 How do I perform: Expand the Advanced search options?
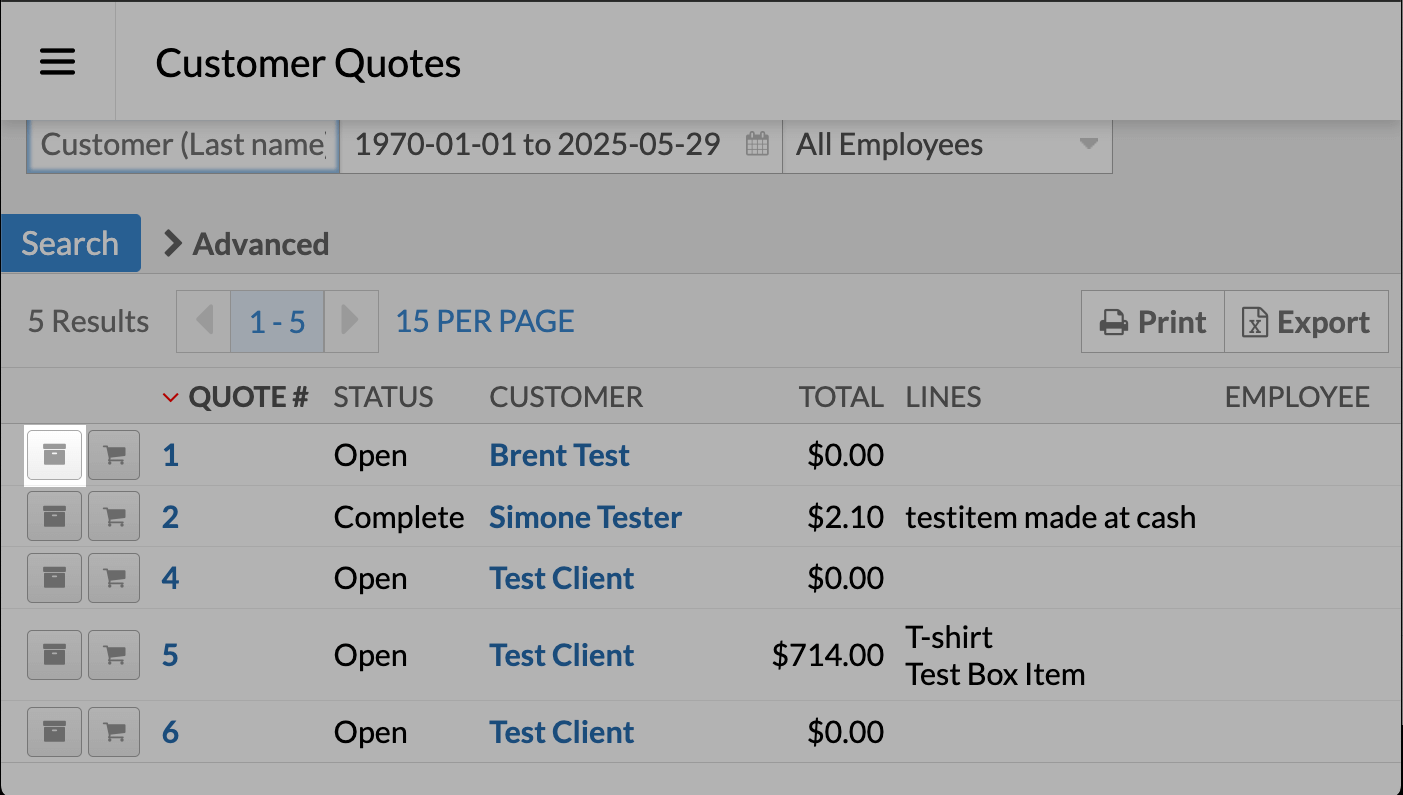coord(246,244)
